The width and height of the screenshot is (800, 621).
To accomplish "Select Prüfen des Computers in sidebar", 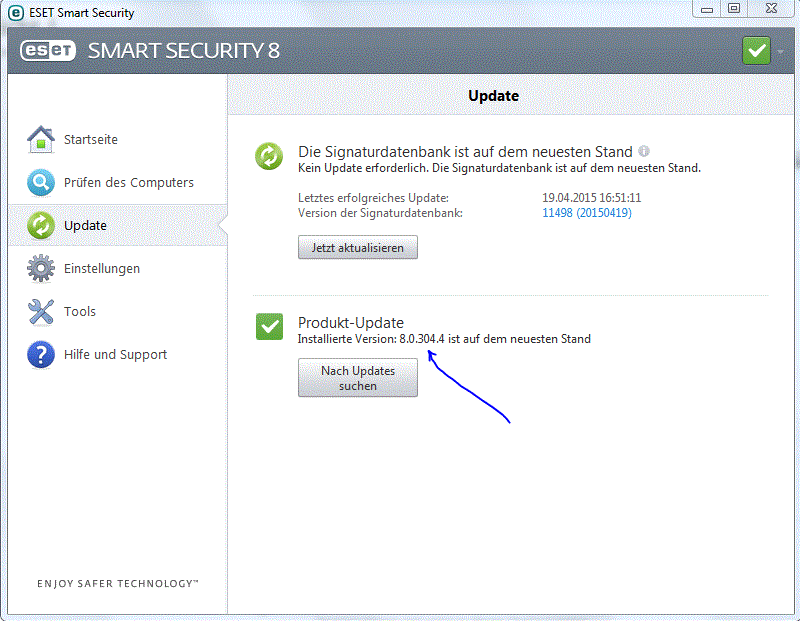I will click(x=128, y=183).
